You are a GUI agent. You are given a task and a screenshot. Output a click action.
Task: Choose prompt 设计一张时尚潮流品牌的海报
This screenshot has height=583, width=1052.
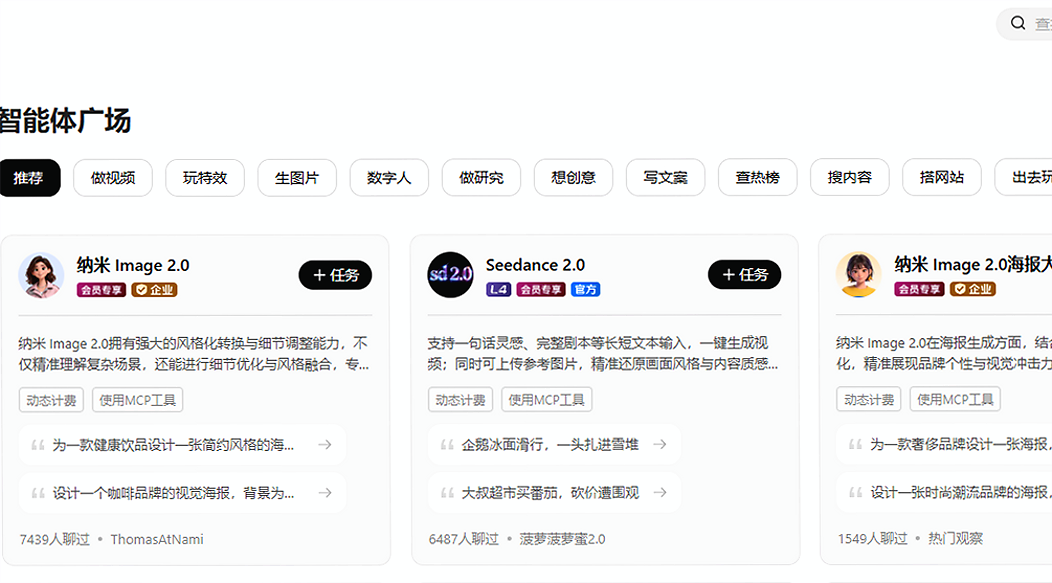[x=944, y=492]
